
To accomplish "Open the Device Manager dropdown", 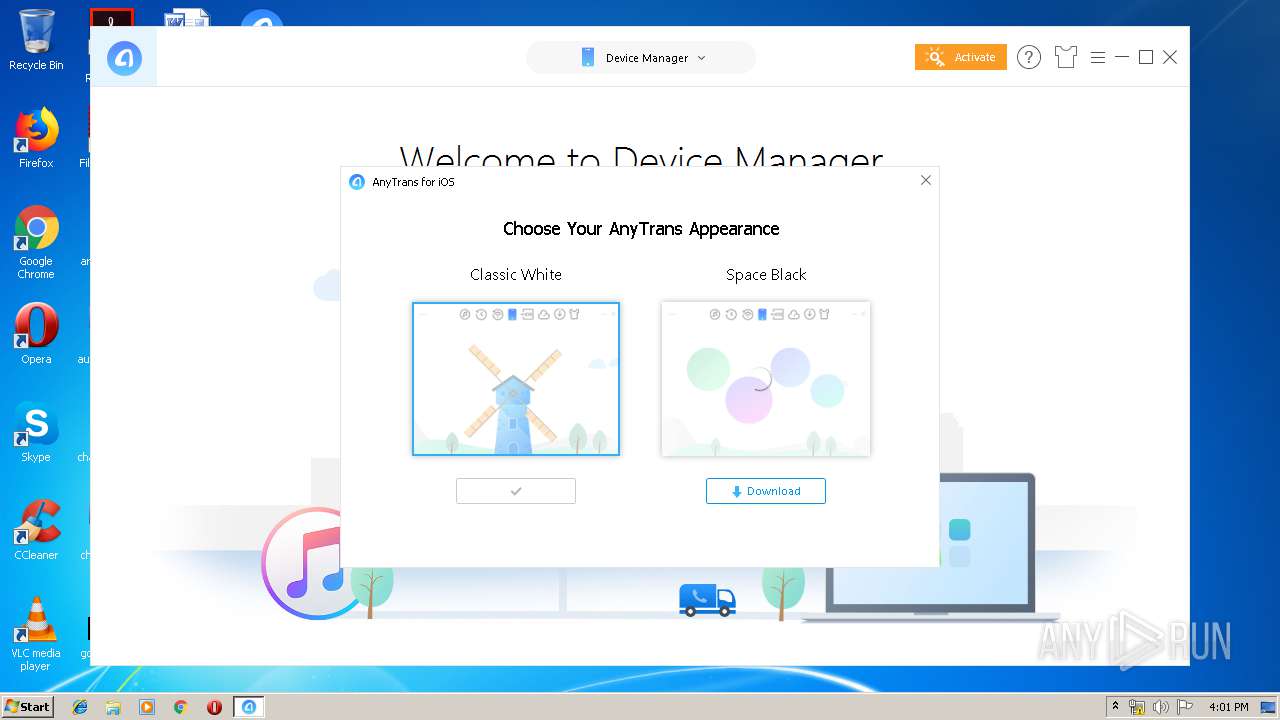I will [641, 58].
